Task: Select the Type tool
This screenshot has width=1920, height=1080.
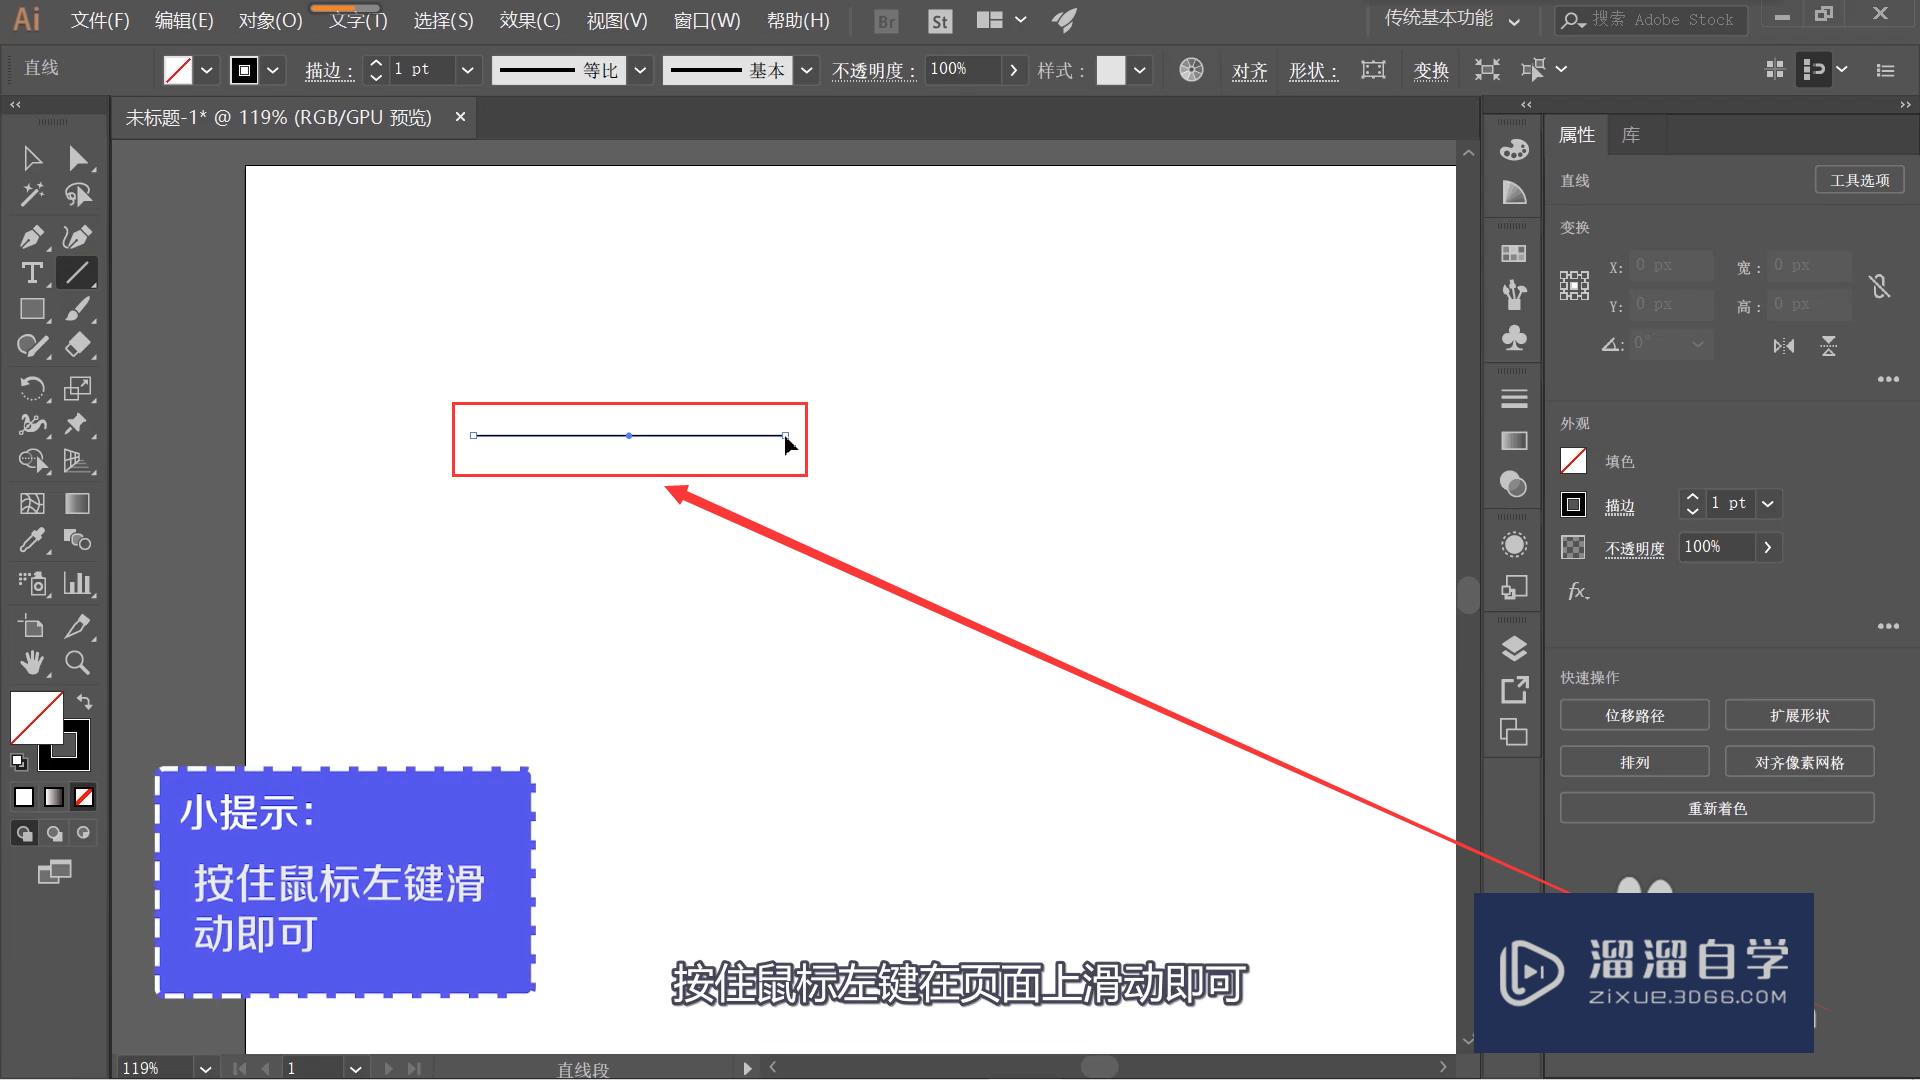Action: (x=32, y=273)
